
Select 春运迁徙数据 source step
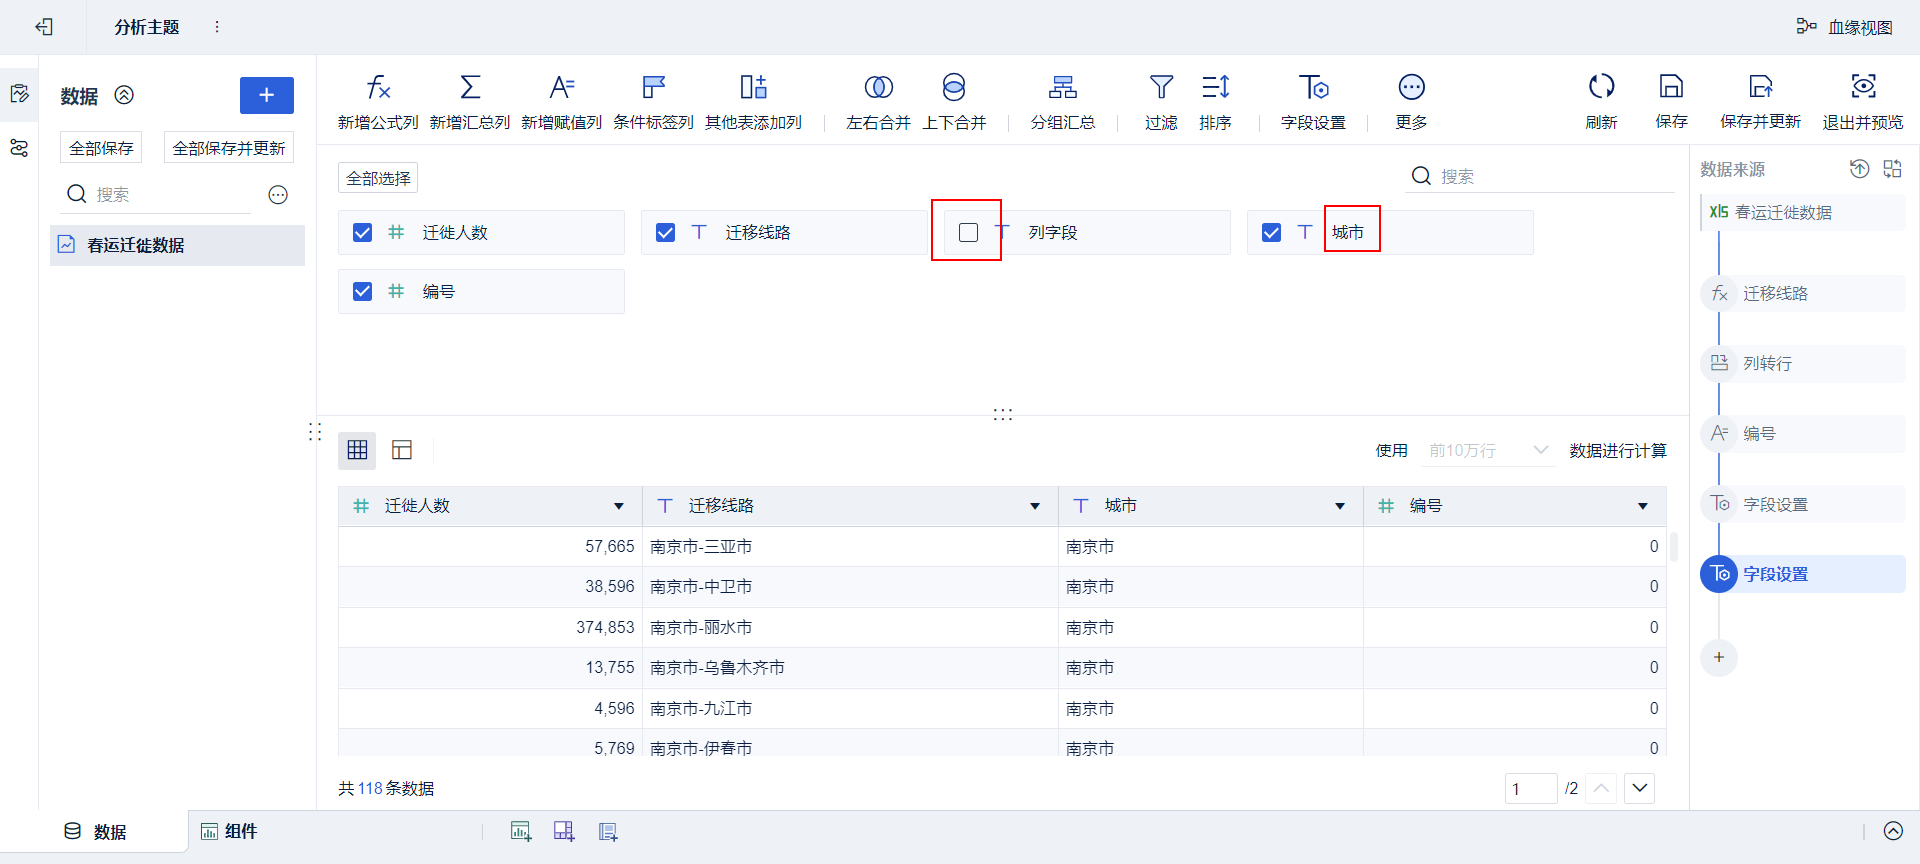(x=1803, y=213)
